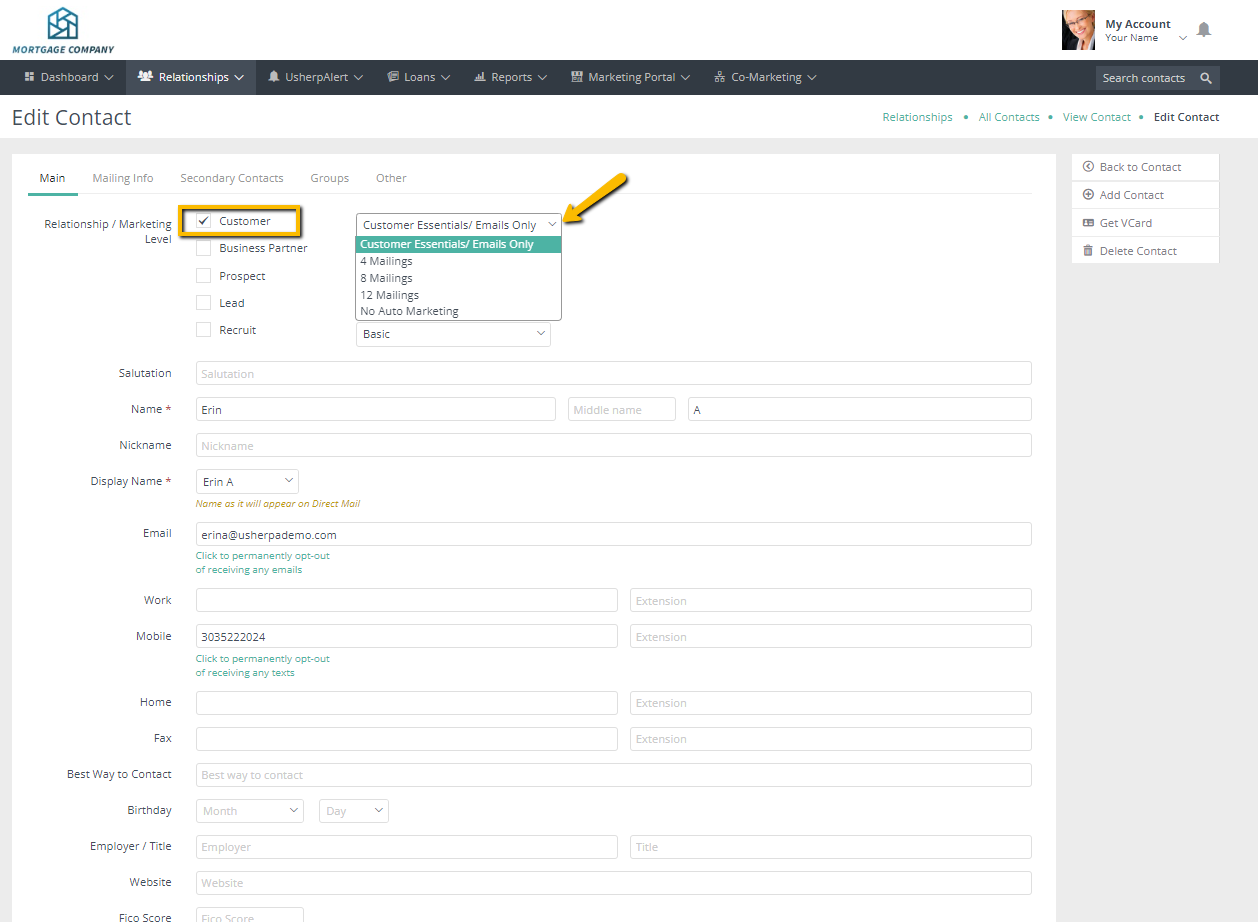Choose 12 Mailings from the dropdown list
The height and width of the screenshot is (922, 1258).
tap(390, 295)
